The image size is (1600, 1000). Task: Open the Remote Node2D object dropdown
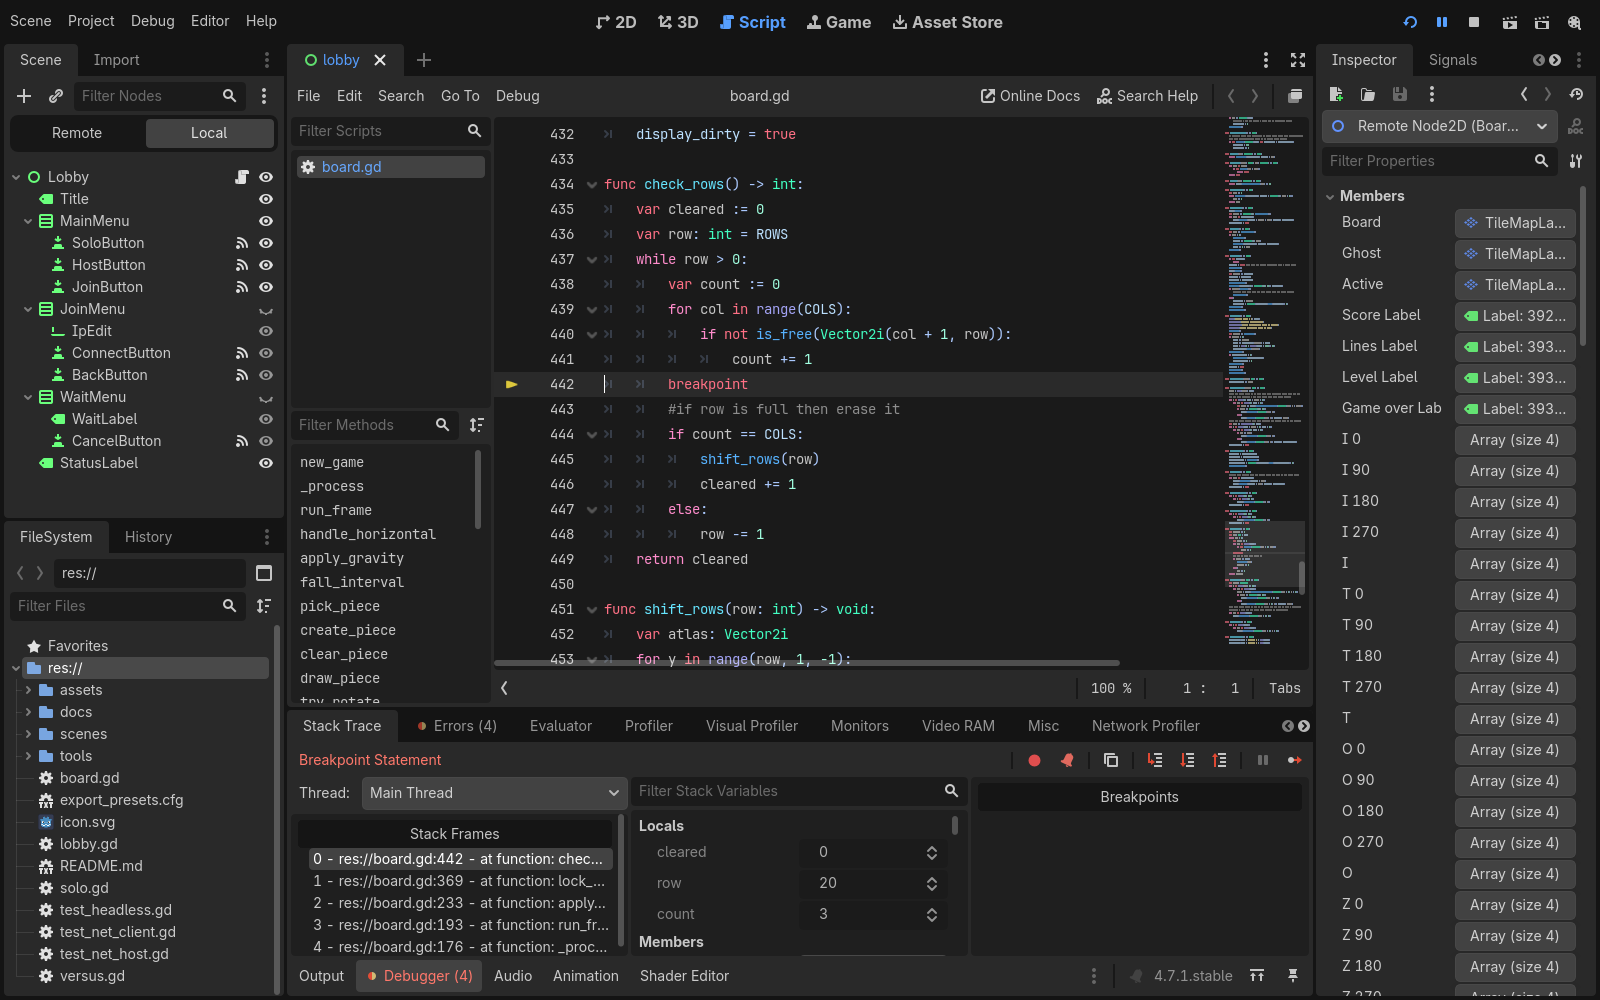point(1439,126)
